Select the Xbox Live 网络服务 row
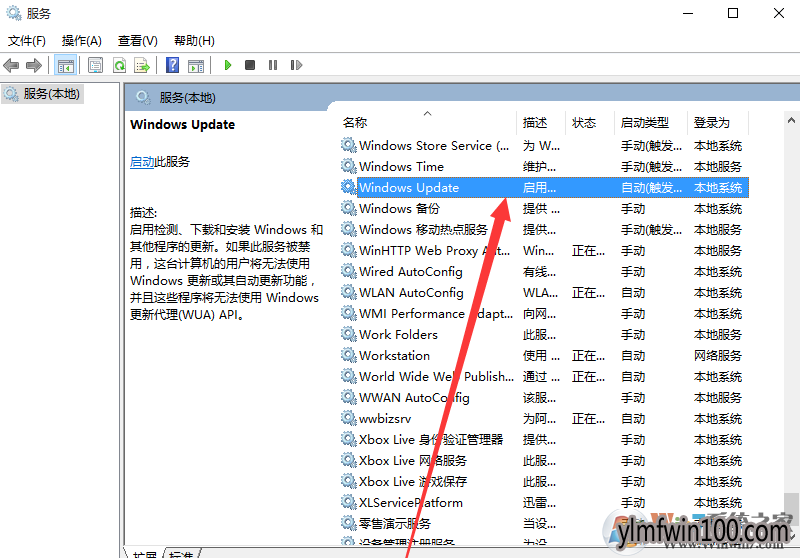Image resolution: width=800 pixels, height=558 pixels. (544, 461)
